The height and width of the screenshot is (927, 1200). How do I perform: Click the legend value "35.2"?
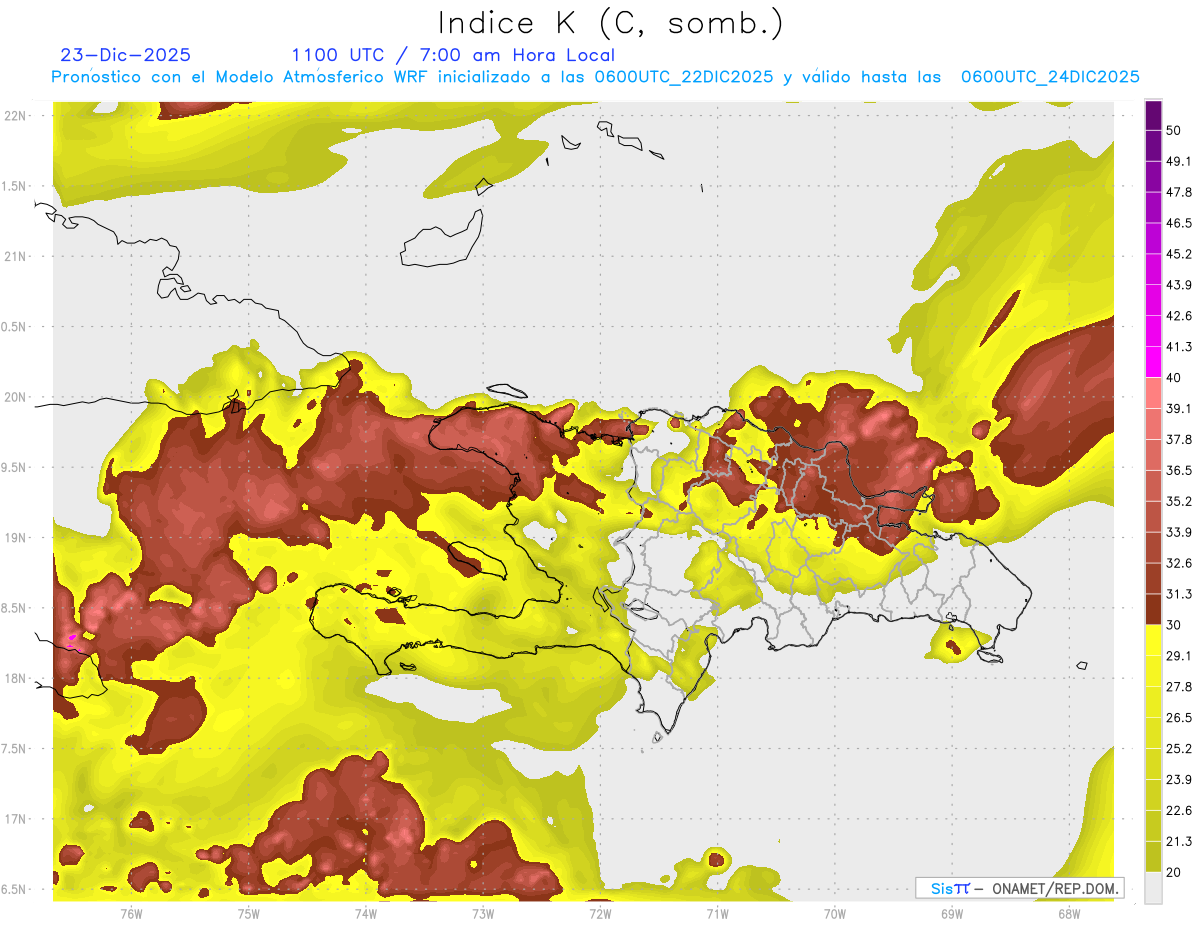1179,501
